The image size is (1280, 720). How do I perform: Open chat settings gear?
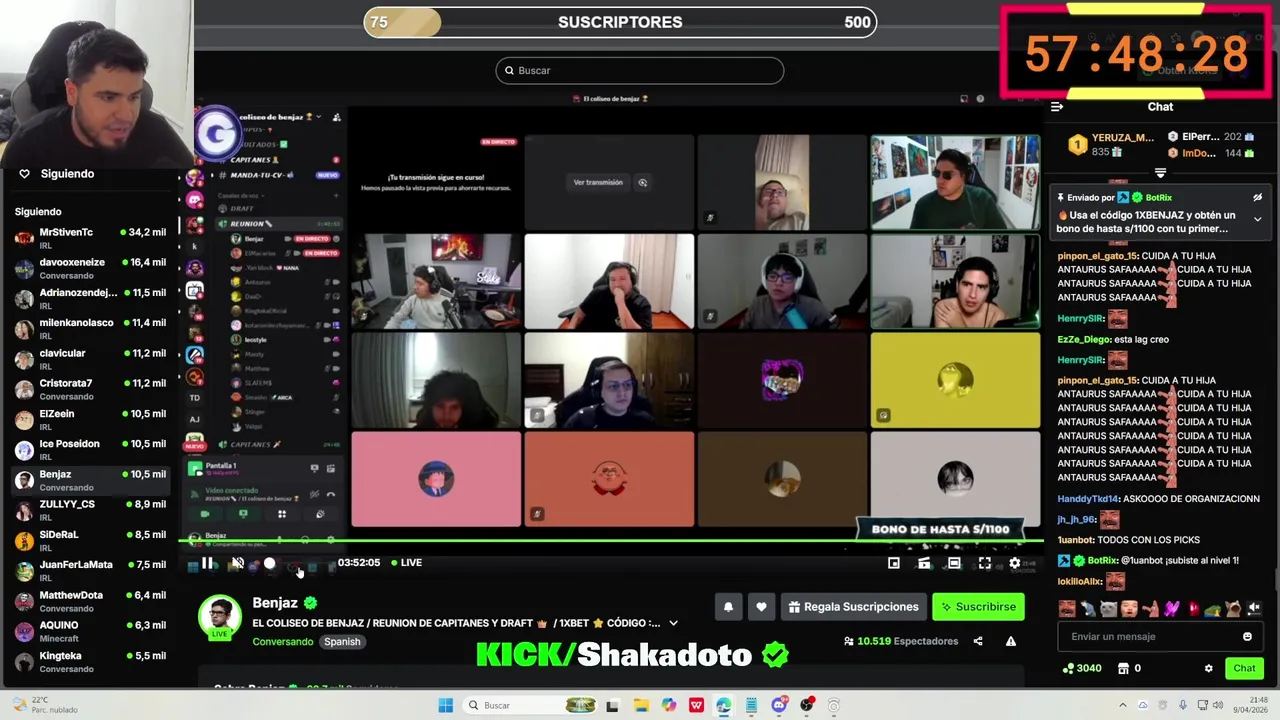click(1208, 668)
